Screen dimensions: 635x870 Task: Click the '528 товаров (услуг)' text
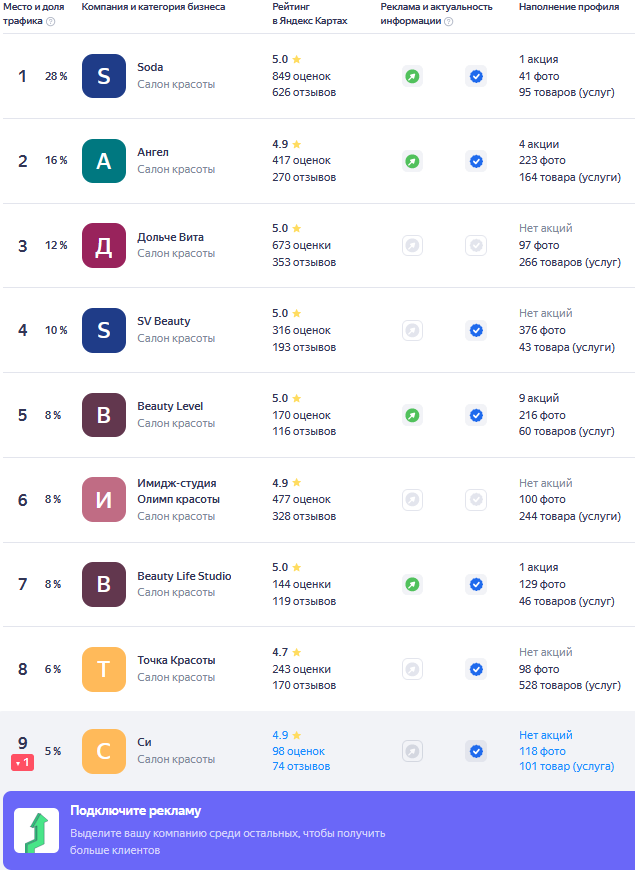pyautogui.click(x=570, y=685)
